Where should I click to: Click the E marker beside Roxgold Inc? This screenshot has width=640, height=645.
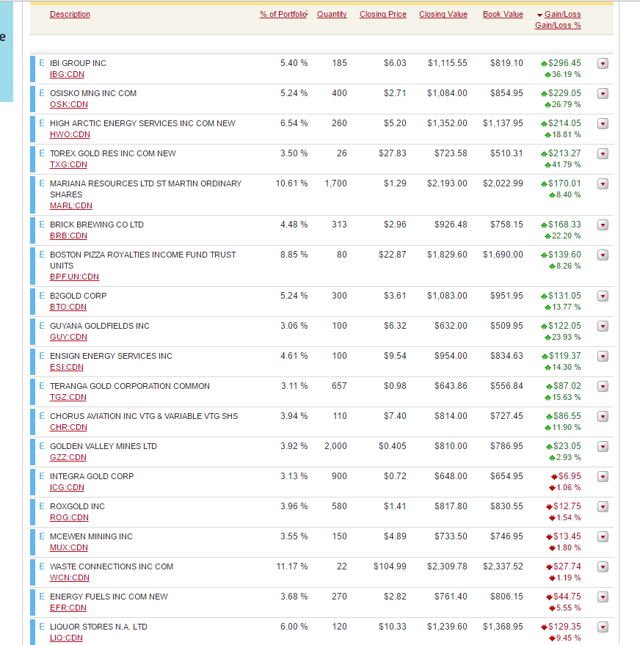pos(42,506)
